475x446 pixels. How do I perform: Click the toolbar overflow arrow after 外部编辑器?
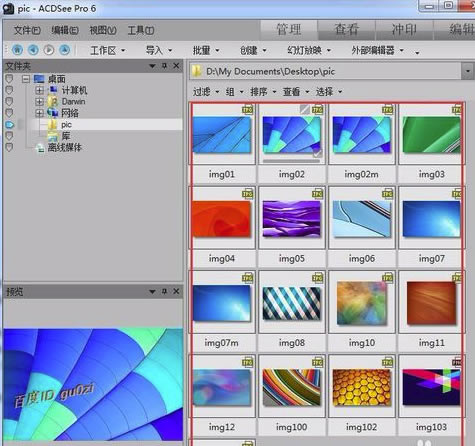[417, 52]
